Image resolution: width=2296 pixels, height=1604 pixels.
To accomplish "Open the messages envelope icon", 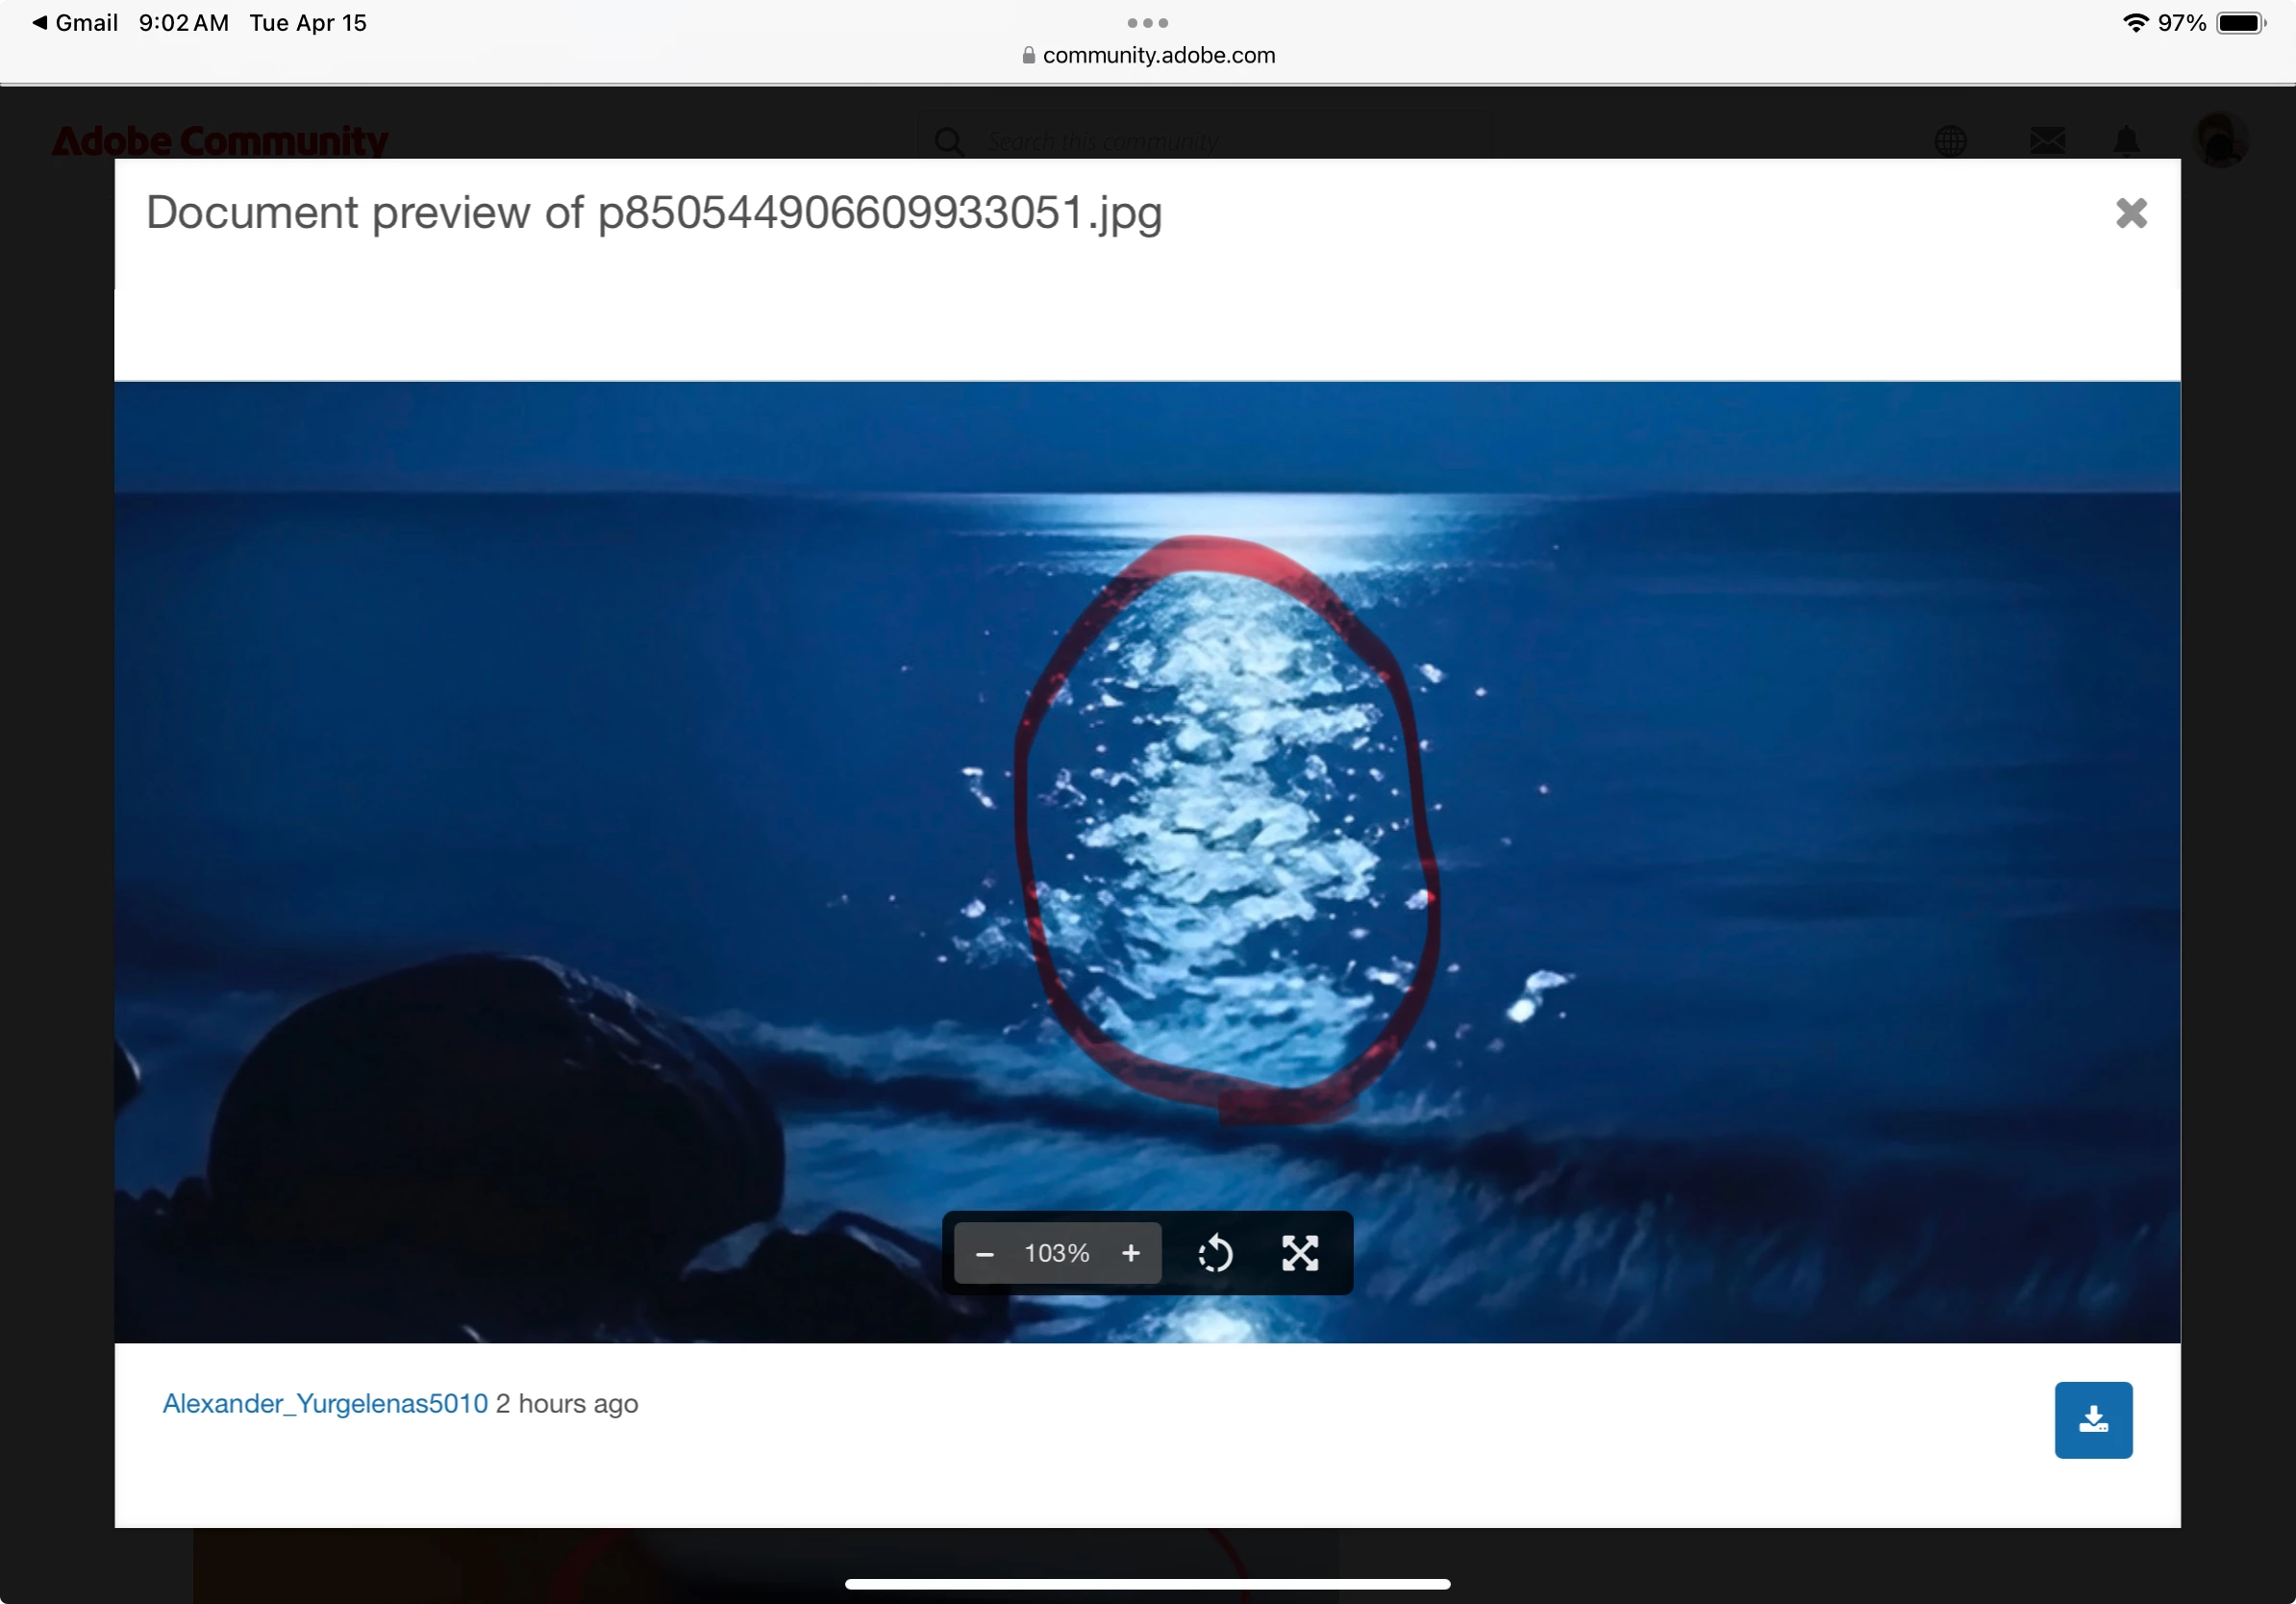I will pyautogui.click(x=2046, y=141).
